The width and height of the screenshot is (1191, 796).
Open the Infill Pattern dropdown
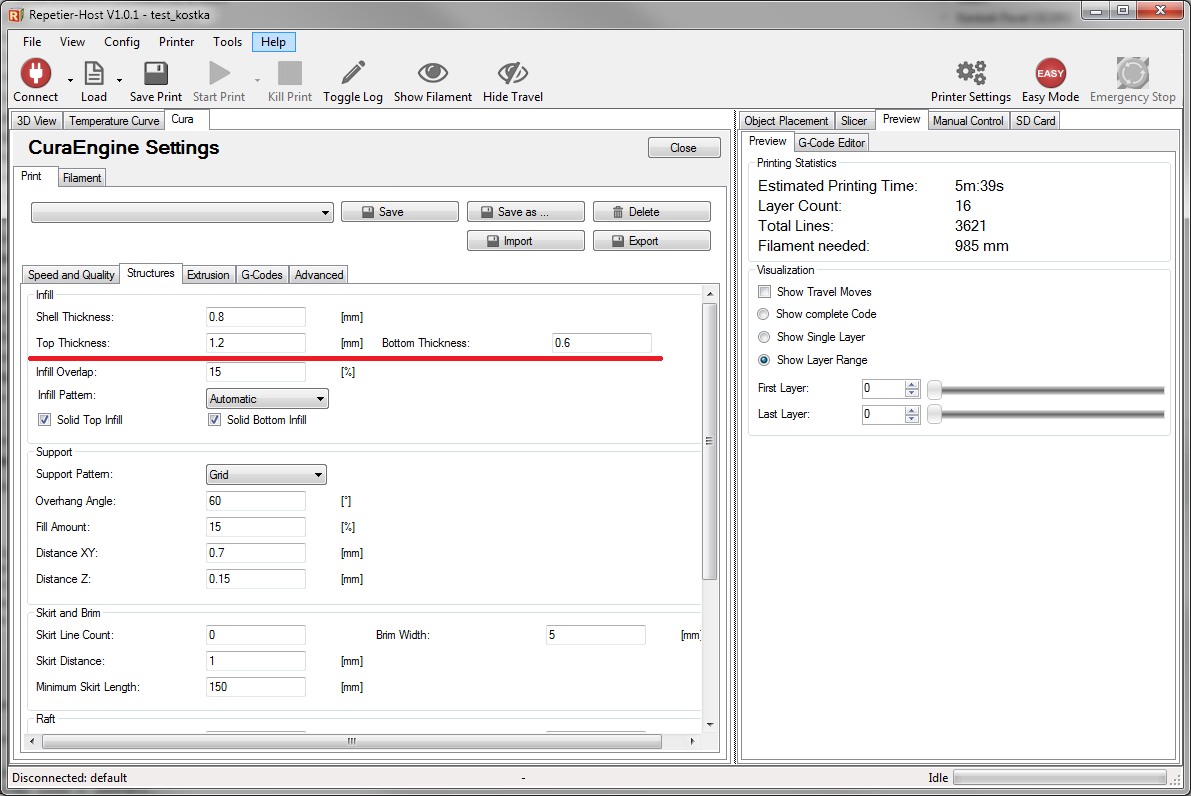pos(267,399)
